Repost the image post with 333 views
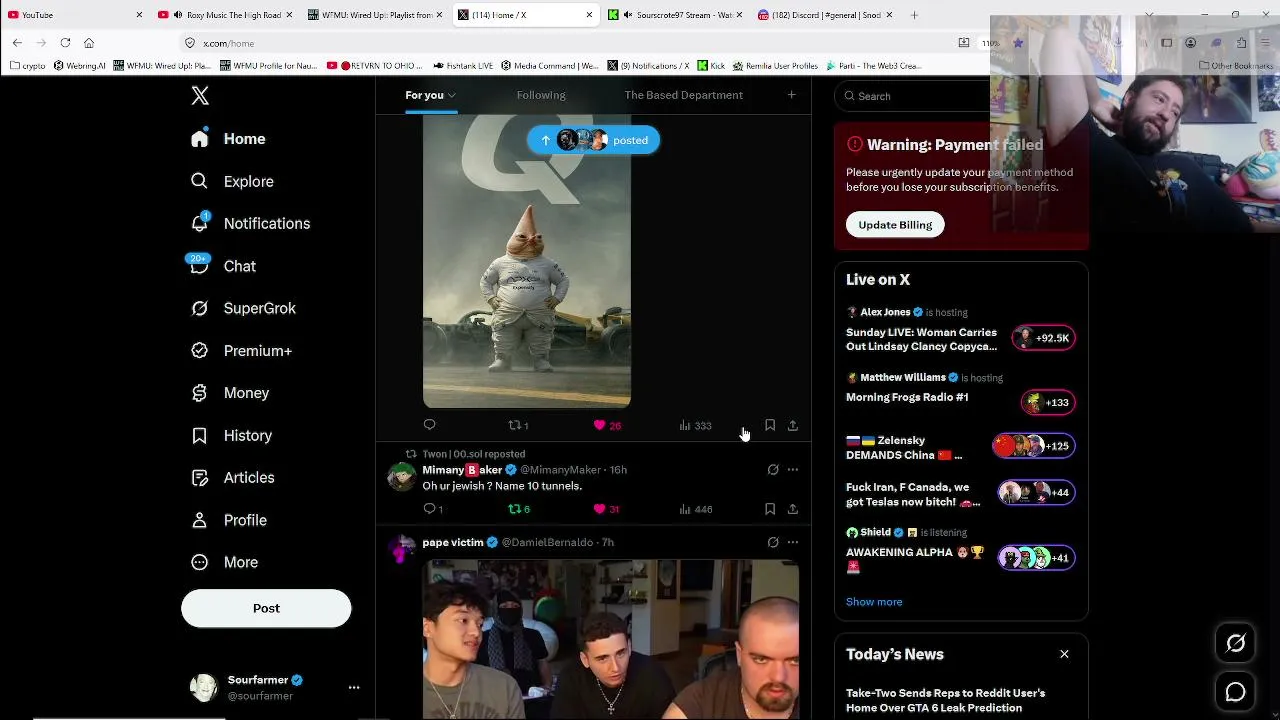The image size is (1280, 720). tap(518, 425)
